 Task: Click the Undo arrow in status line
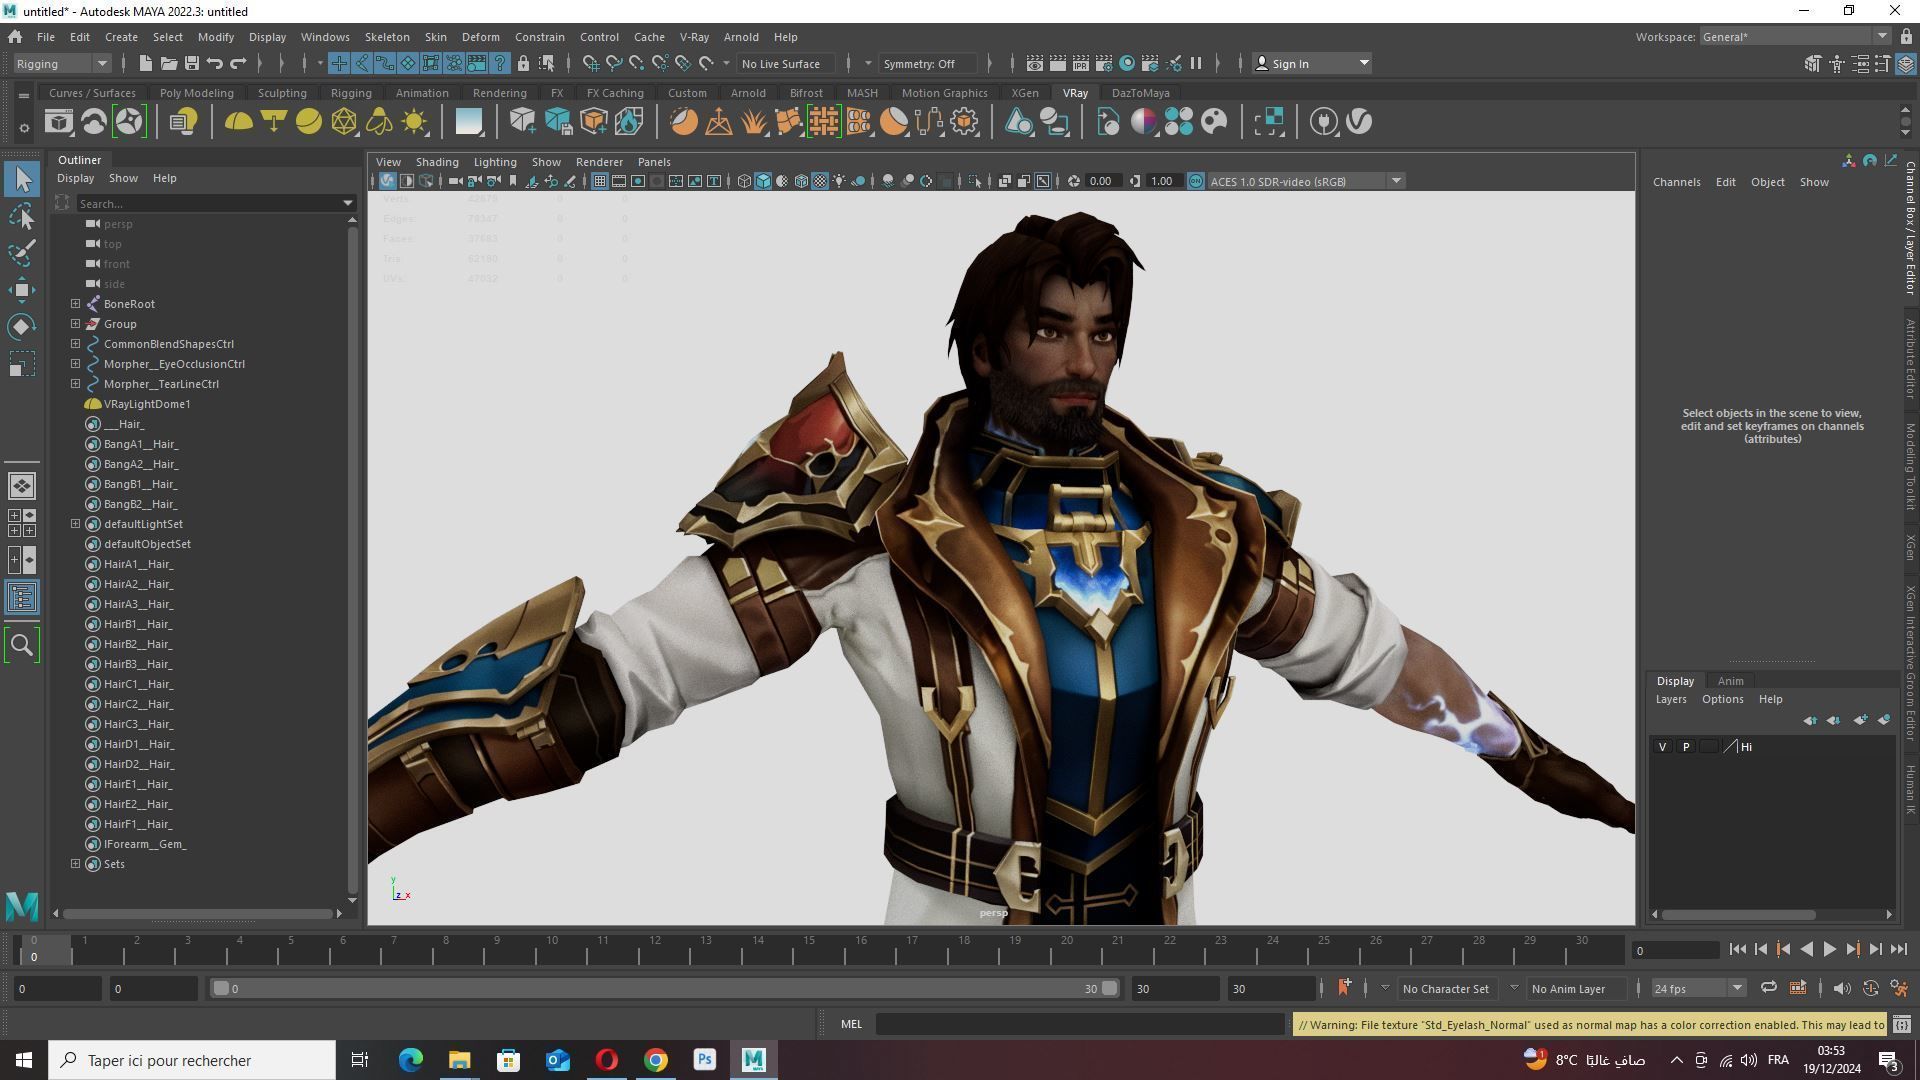point(215,63)
